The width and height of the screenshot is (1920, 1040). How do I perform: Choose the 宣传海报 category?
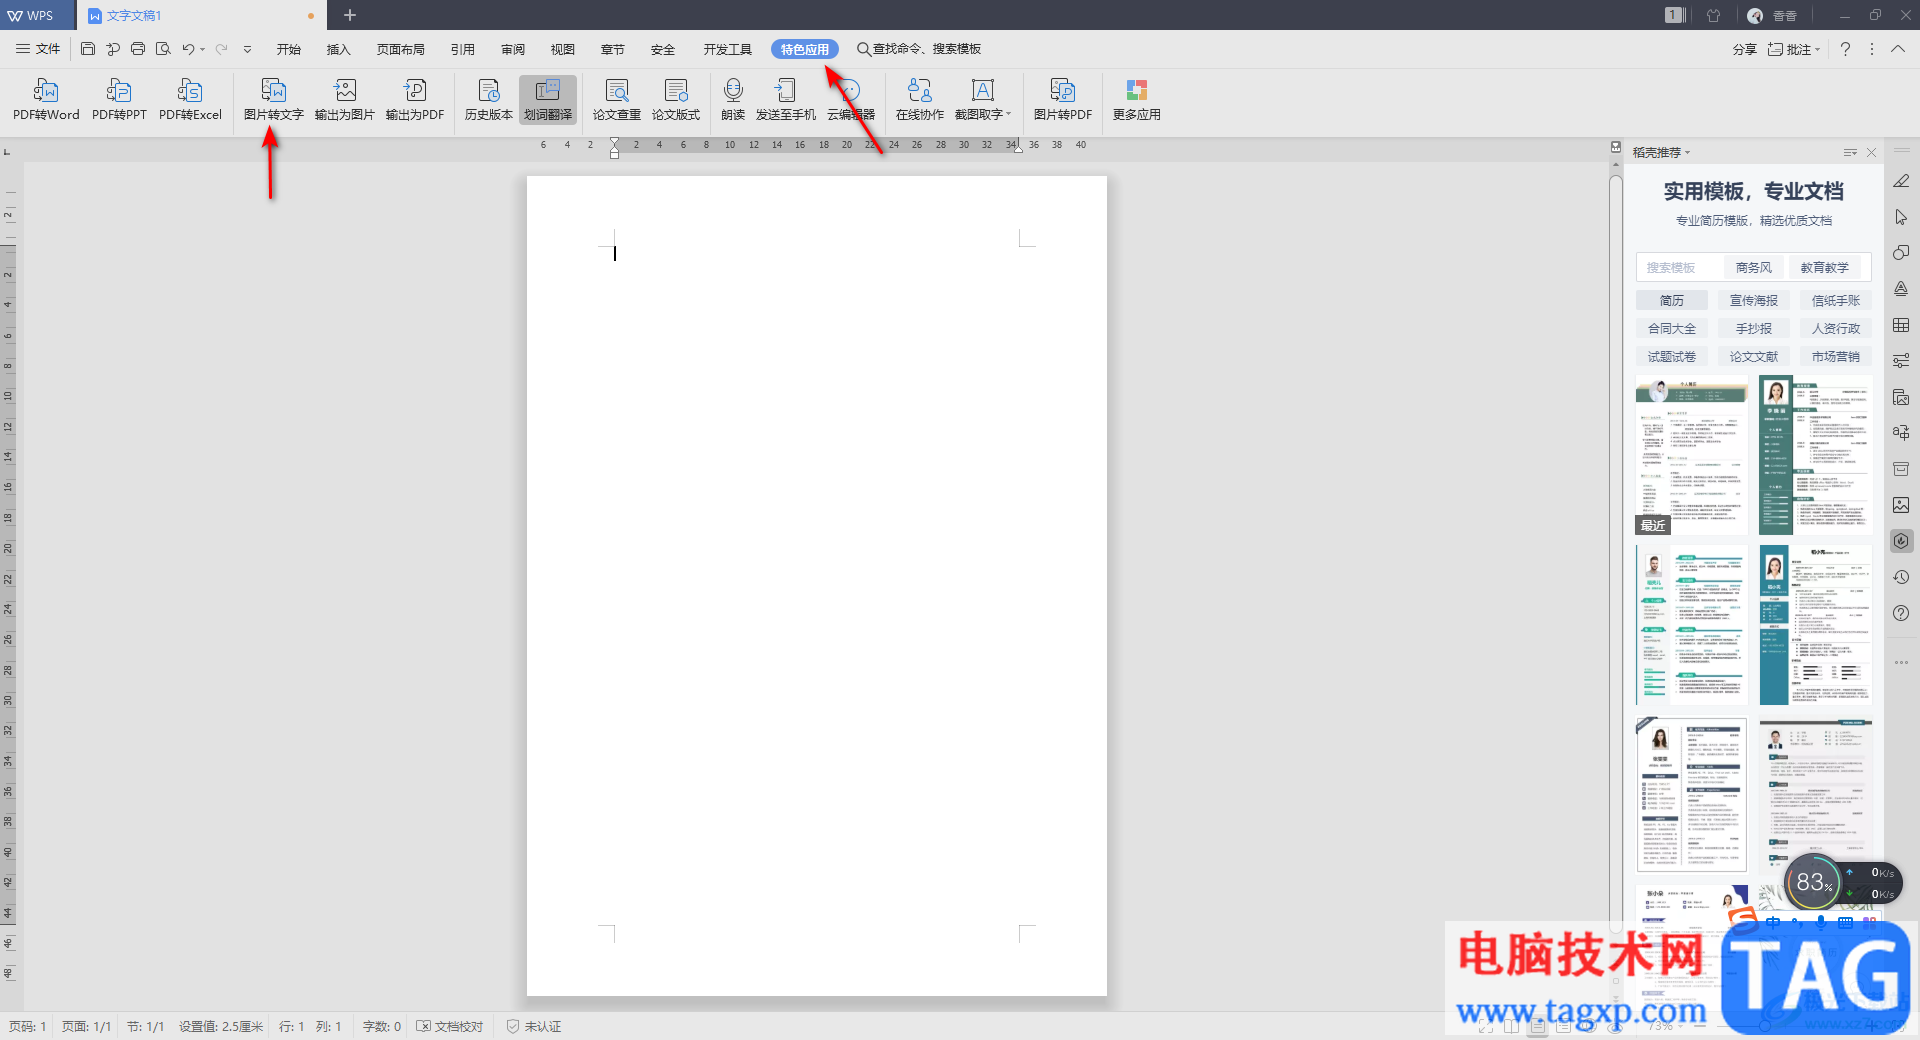pos(1754,300)
